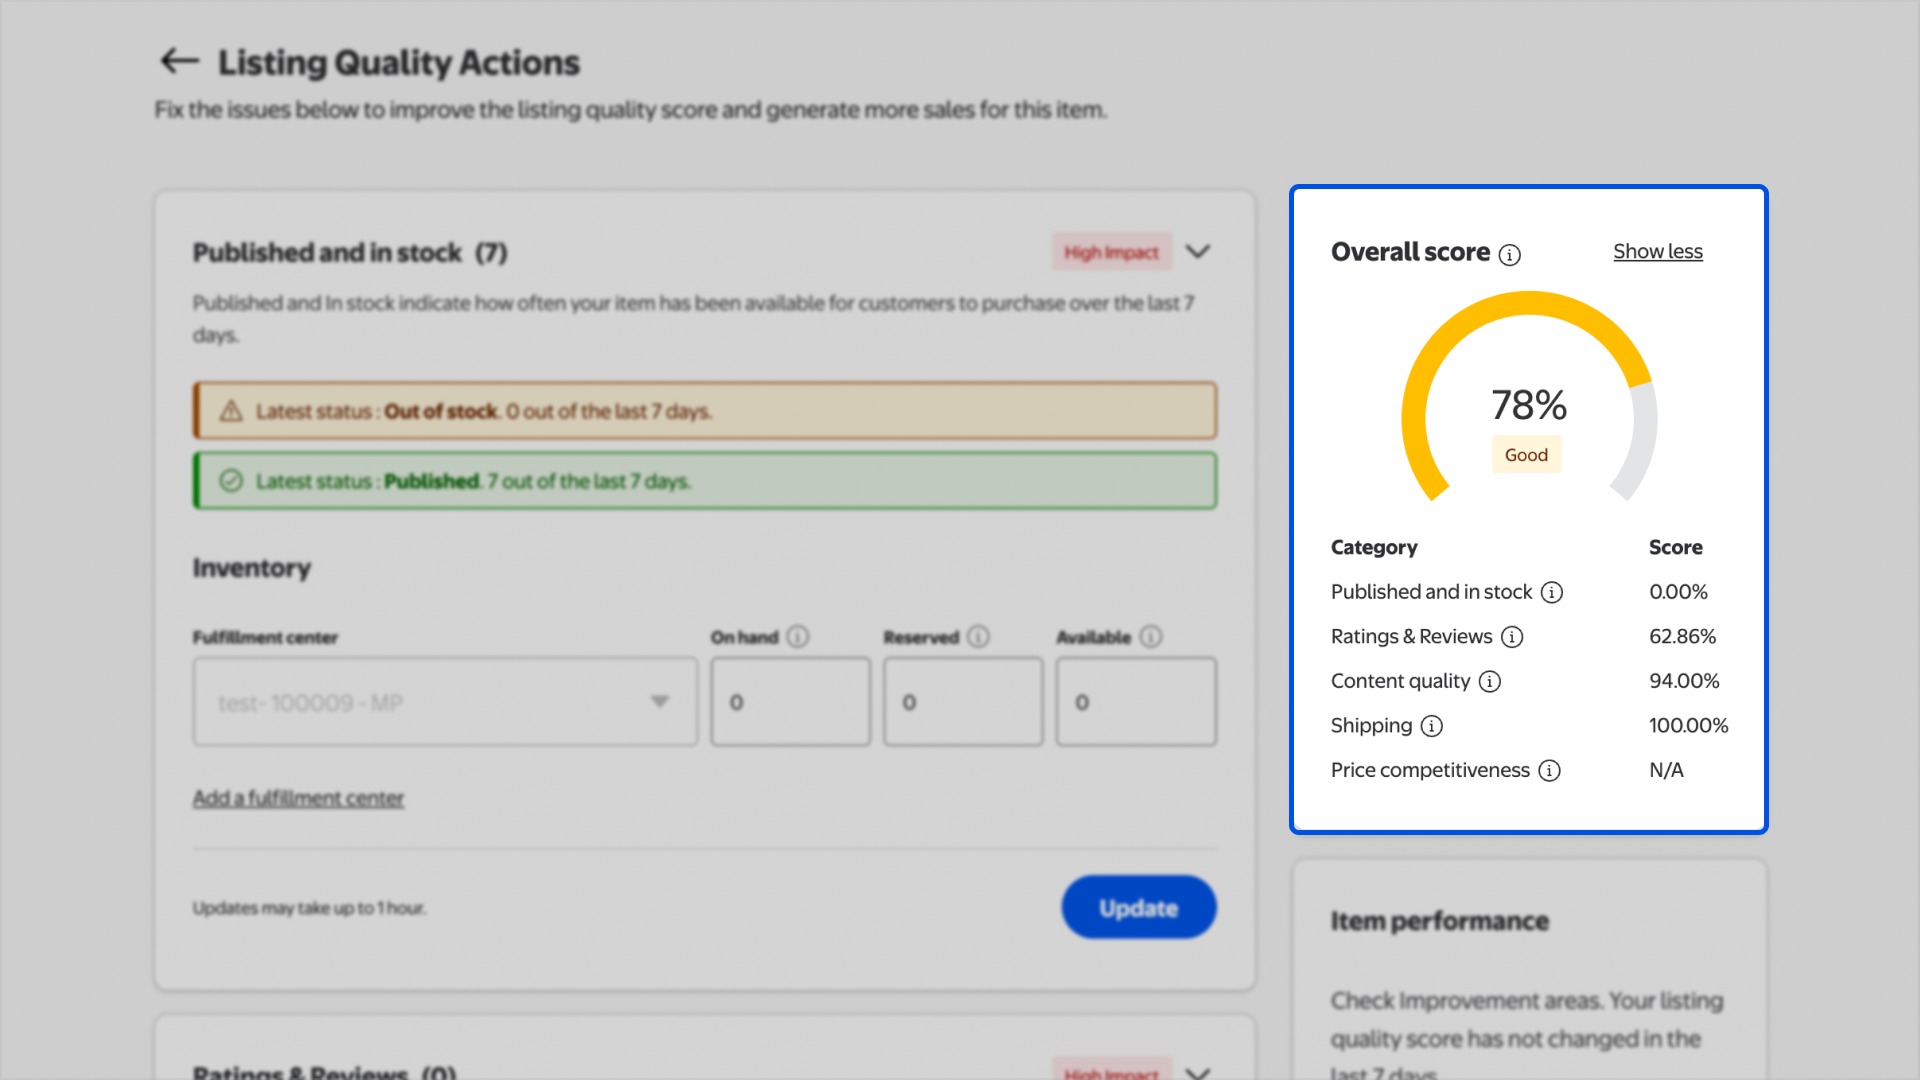The width and height of the screenshot is (1920, 1080).
Task: Open the Overall score info icon
Action: point(1510,255)
